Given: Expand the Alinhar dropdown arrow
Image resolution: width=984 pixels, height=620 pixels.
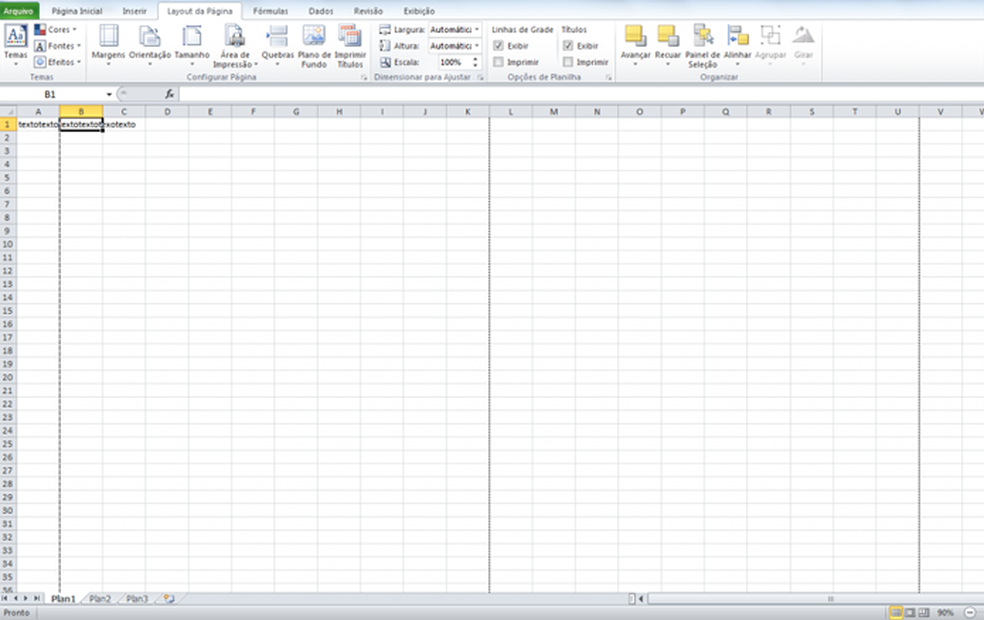Looking at the screenshot, I should click(x=737, y=64).
